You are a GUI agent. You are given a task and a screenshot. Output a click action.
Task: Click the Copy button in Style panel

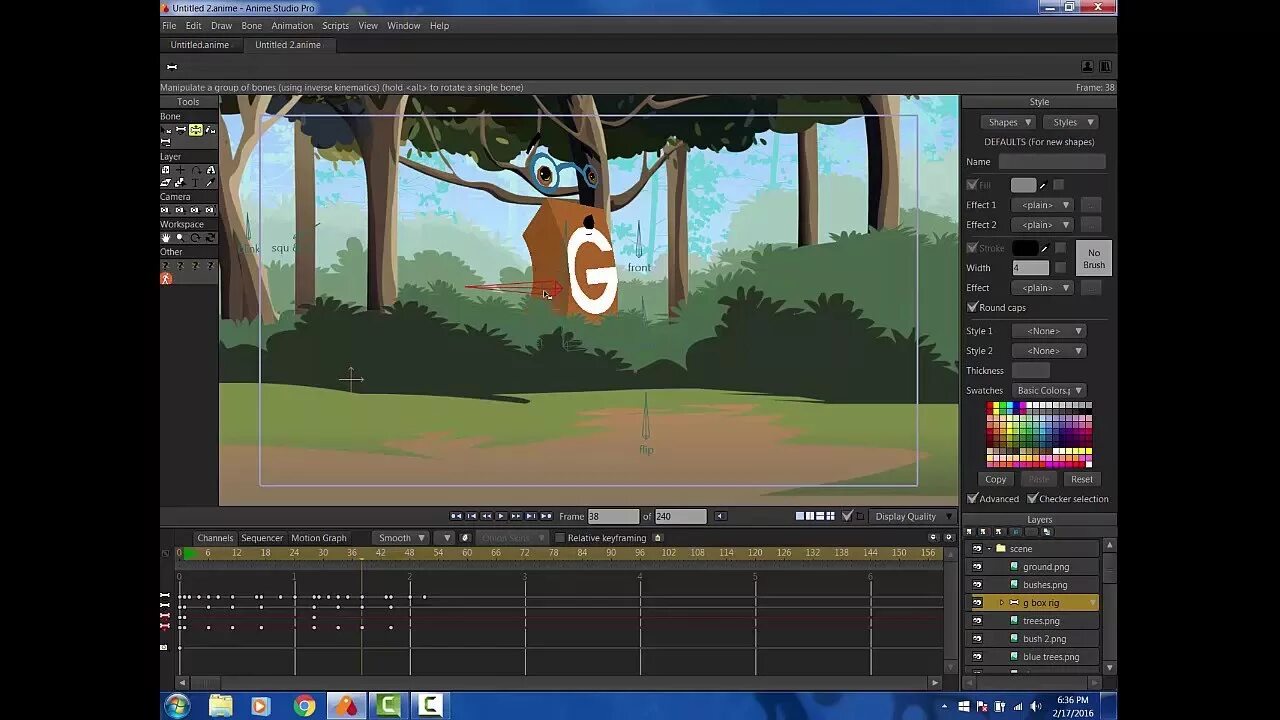tap(995, 479)
